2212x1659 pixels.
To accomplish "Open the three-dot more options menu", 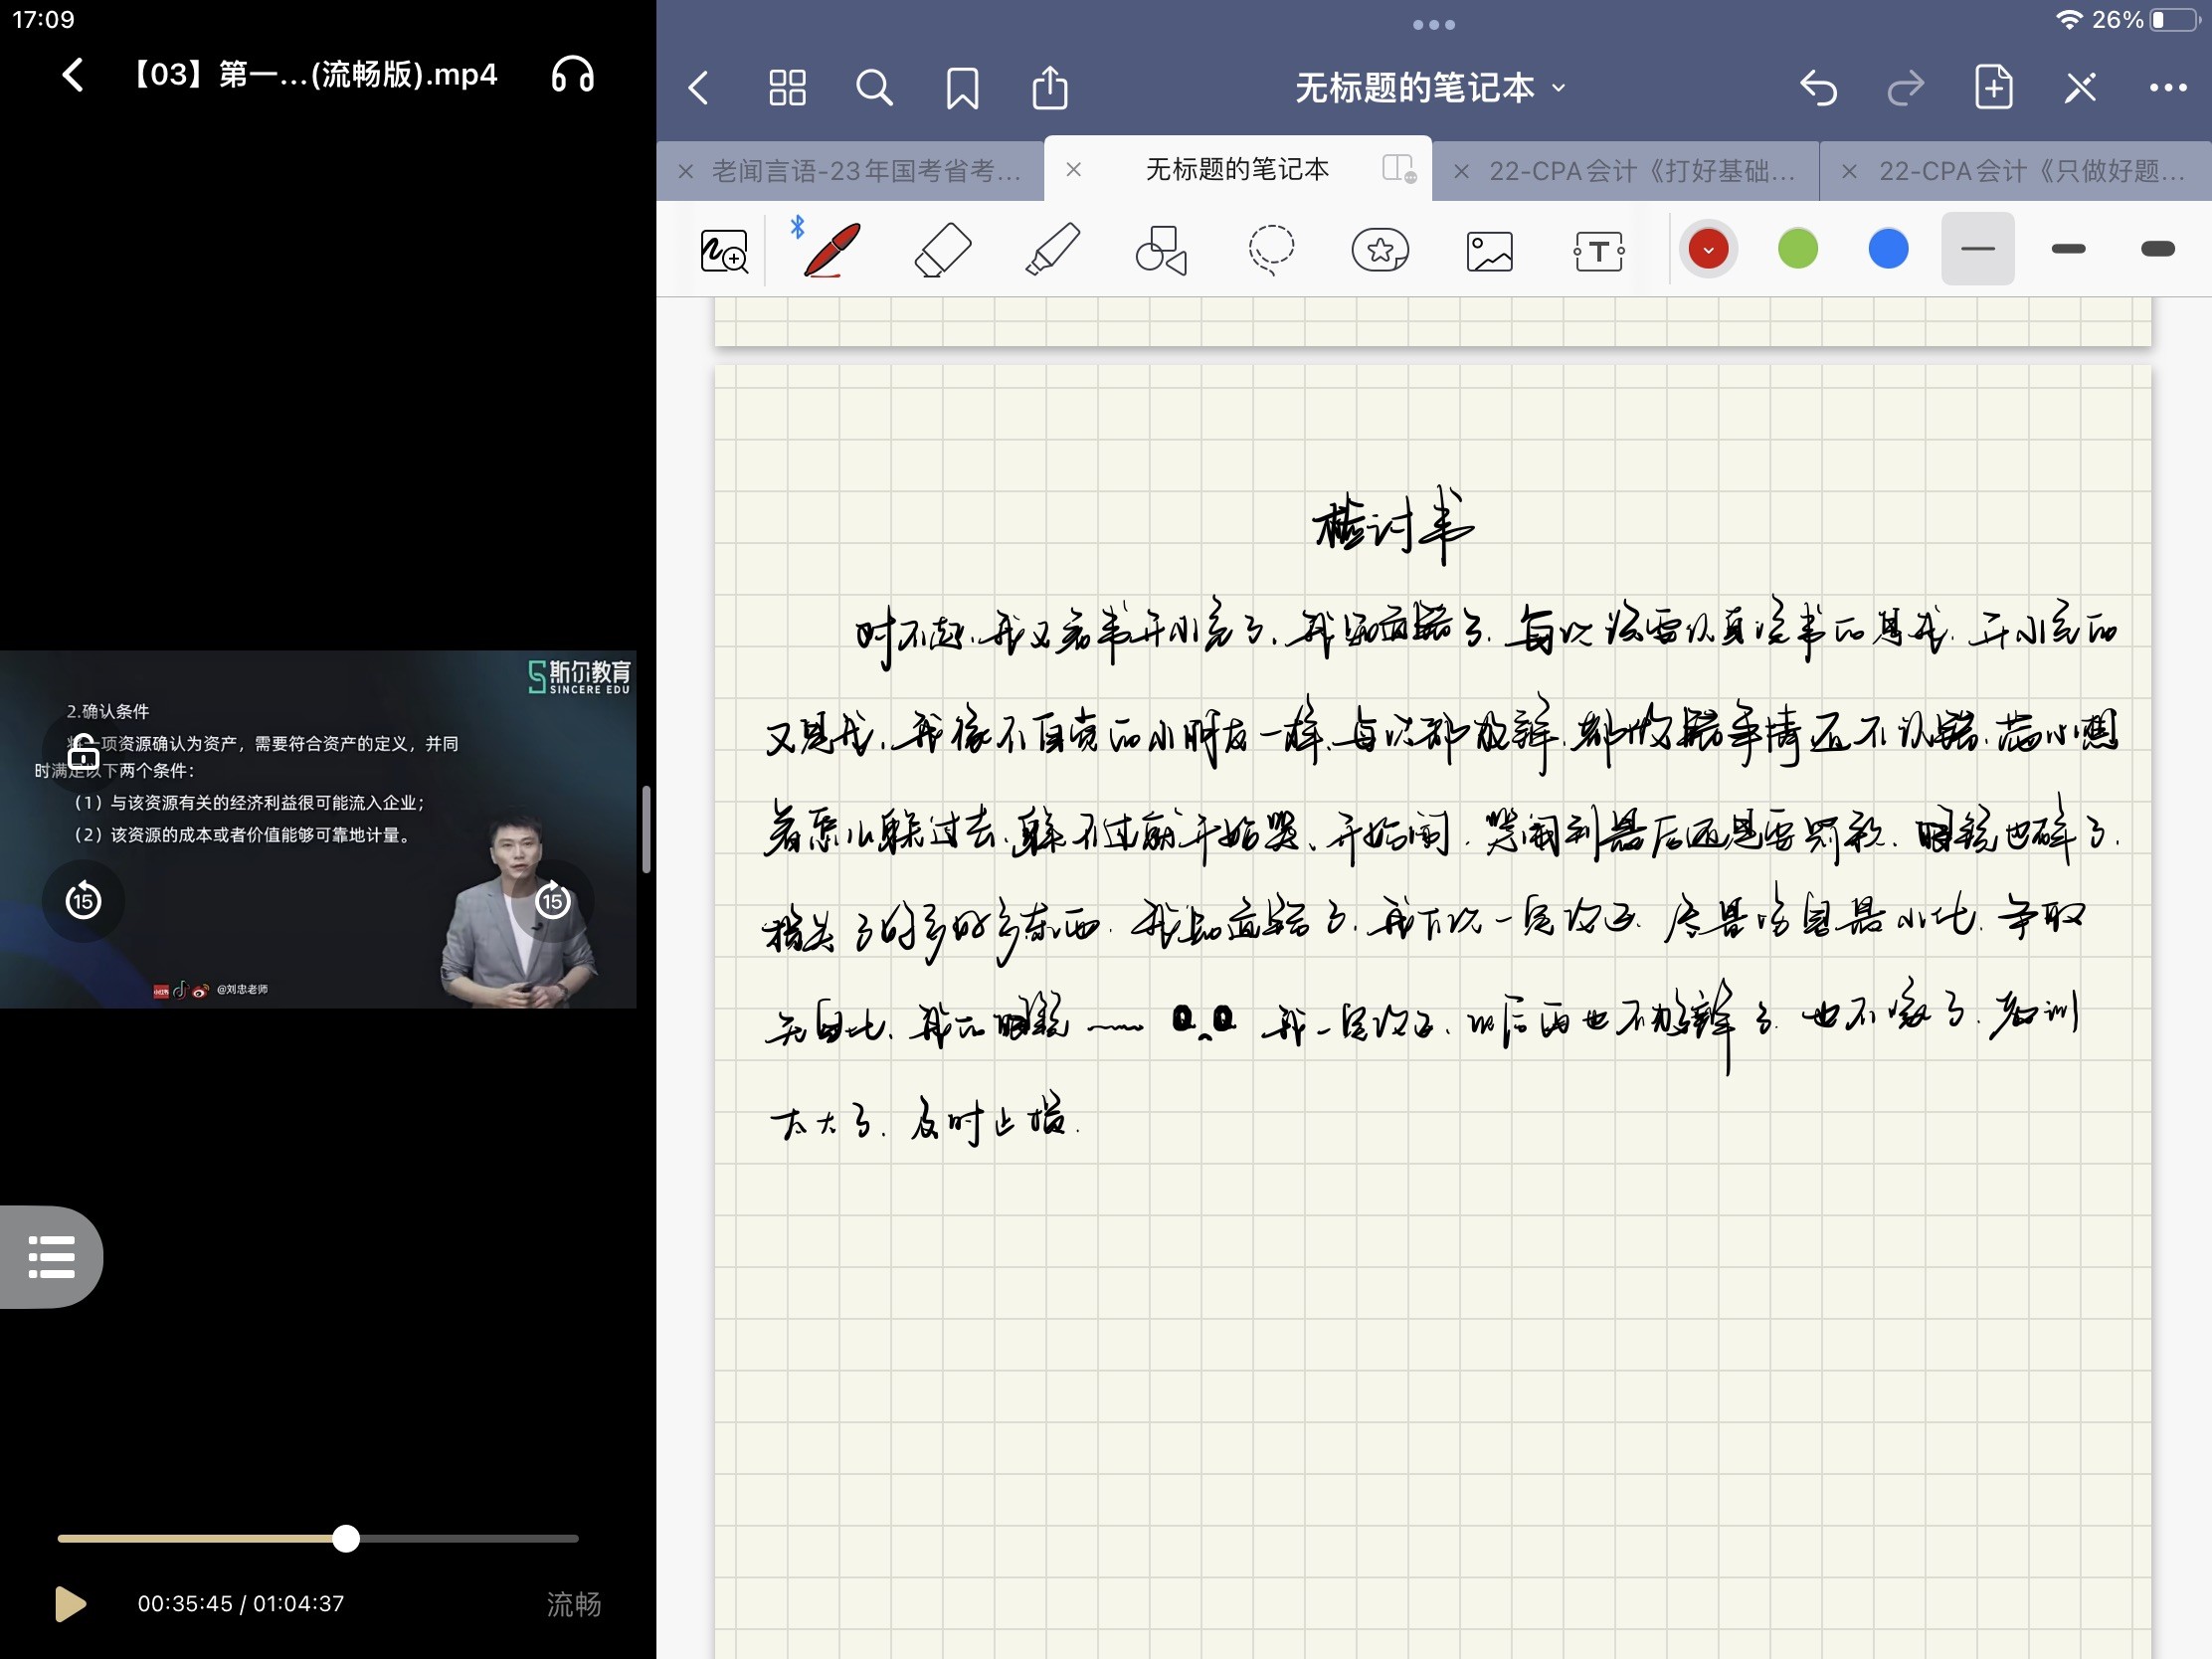I will coord(2167,88).
